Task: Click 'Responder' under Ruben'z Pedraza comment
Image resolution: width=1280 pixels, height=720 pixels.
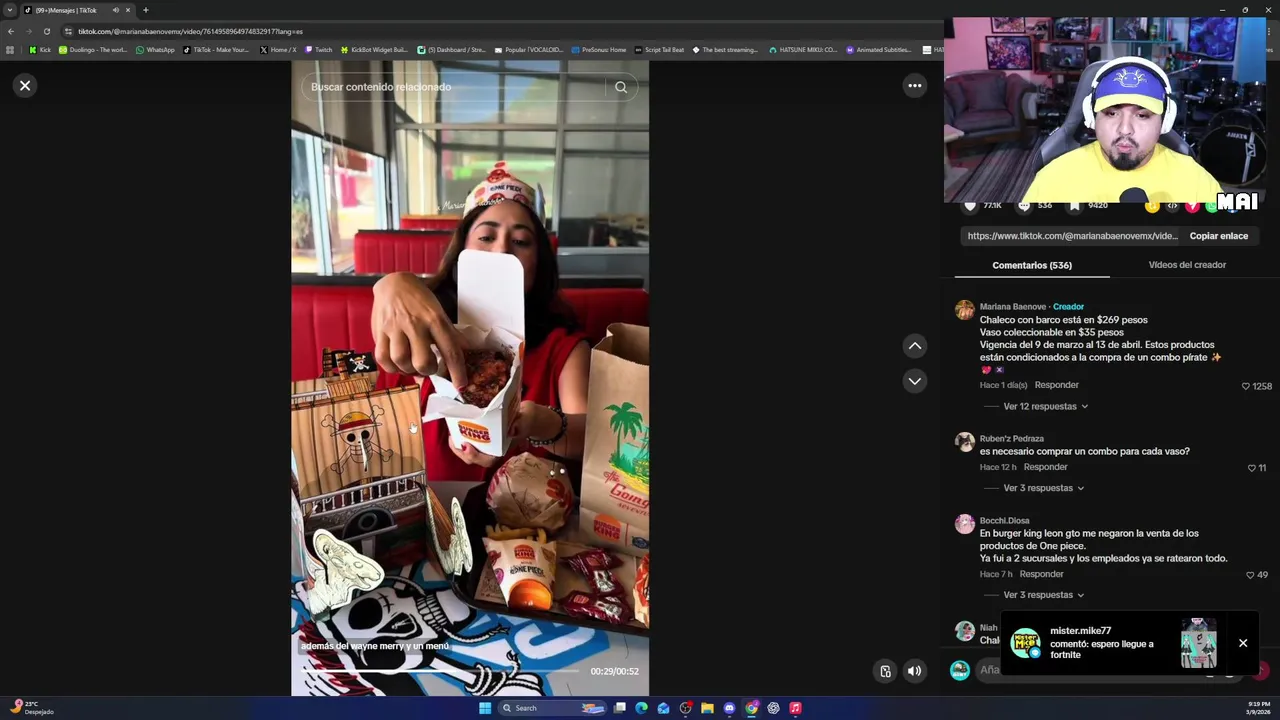Action: click(x=1045, y=467)
